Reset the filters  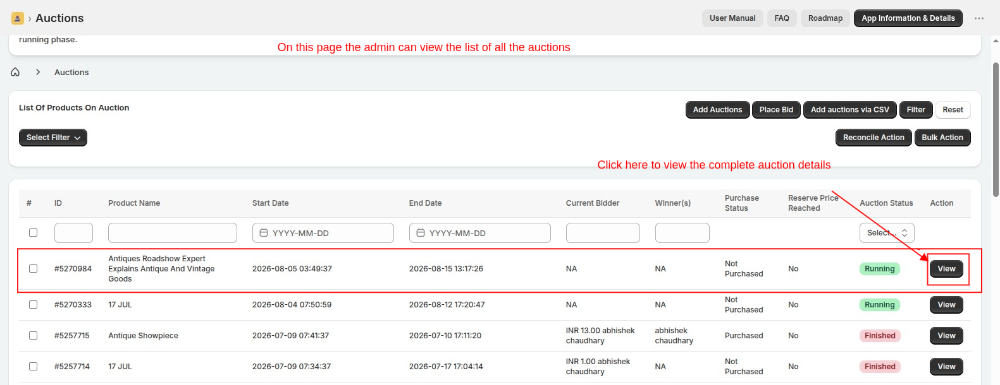pos(953,110)
